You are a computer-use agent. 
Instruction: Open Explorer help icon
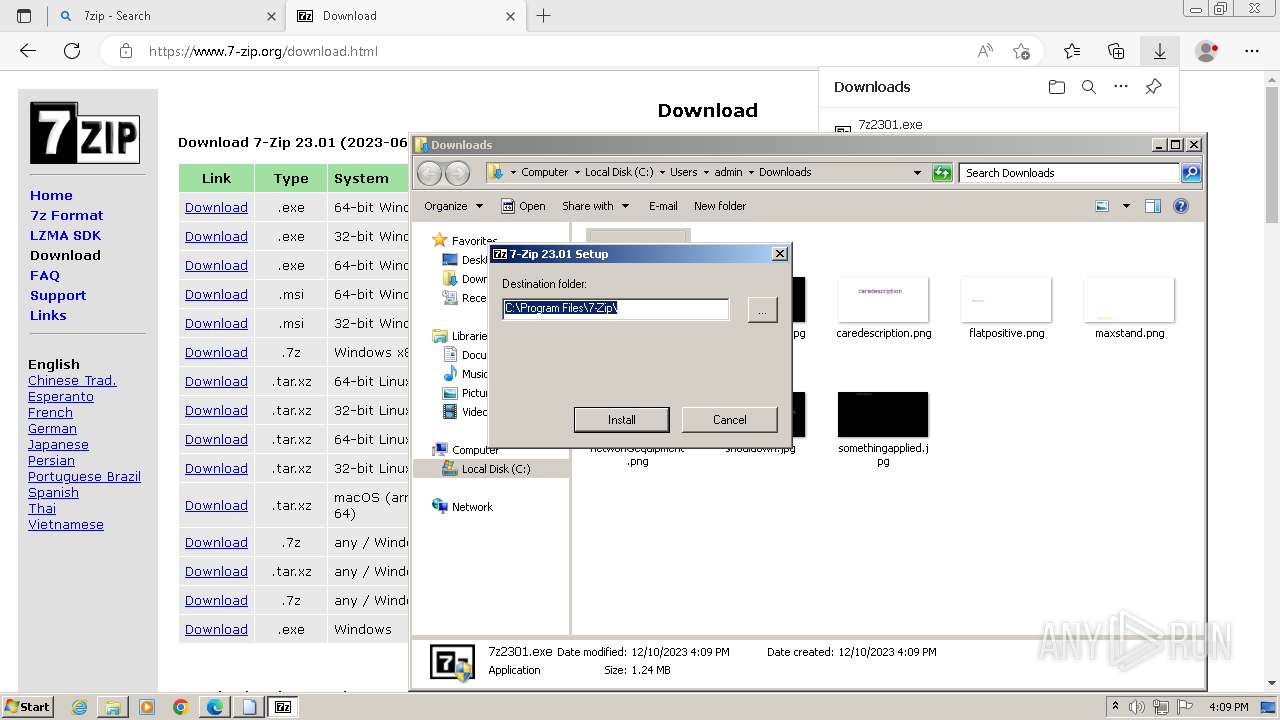[x=1181, y=206]
